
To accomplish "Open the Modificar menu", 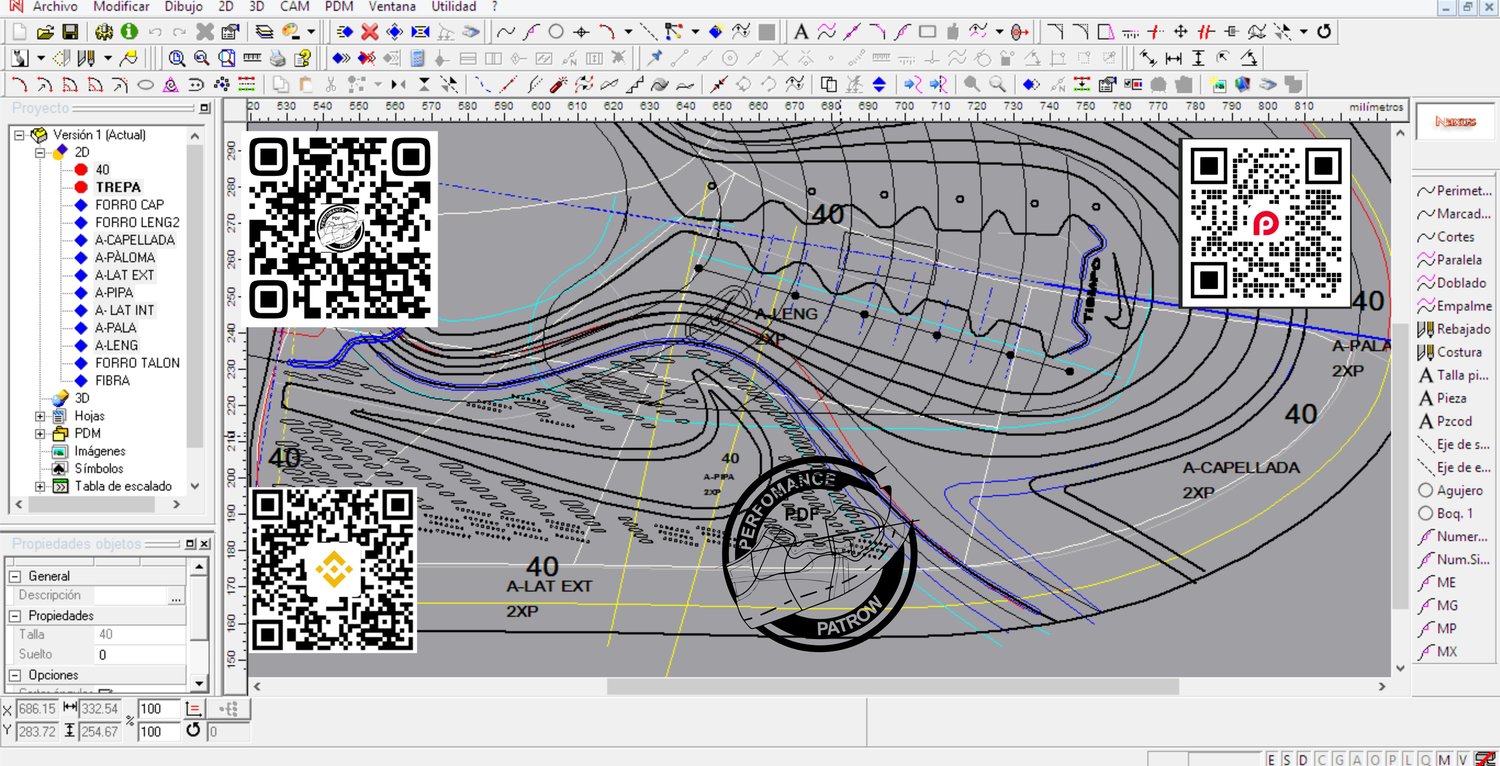I will point(121,6).
